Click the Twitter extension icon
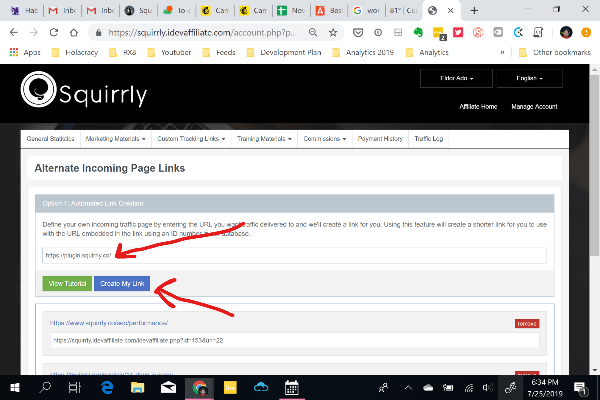Screen dimensions: 600x400 pos(458,33)
